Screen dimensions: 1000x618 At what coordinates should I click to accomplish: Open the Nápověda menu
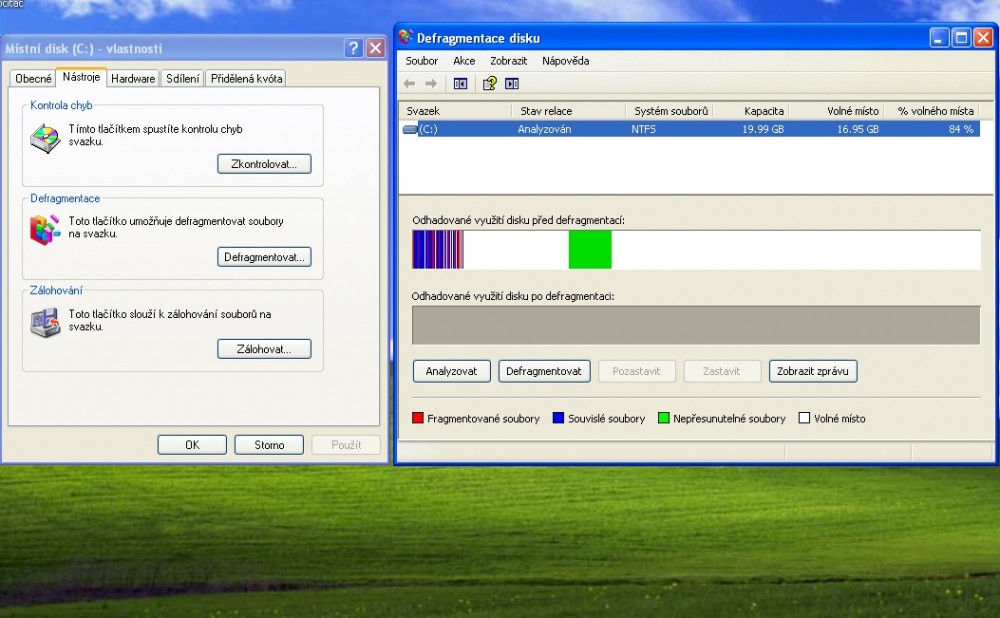tap(565, 61)
